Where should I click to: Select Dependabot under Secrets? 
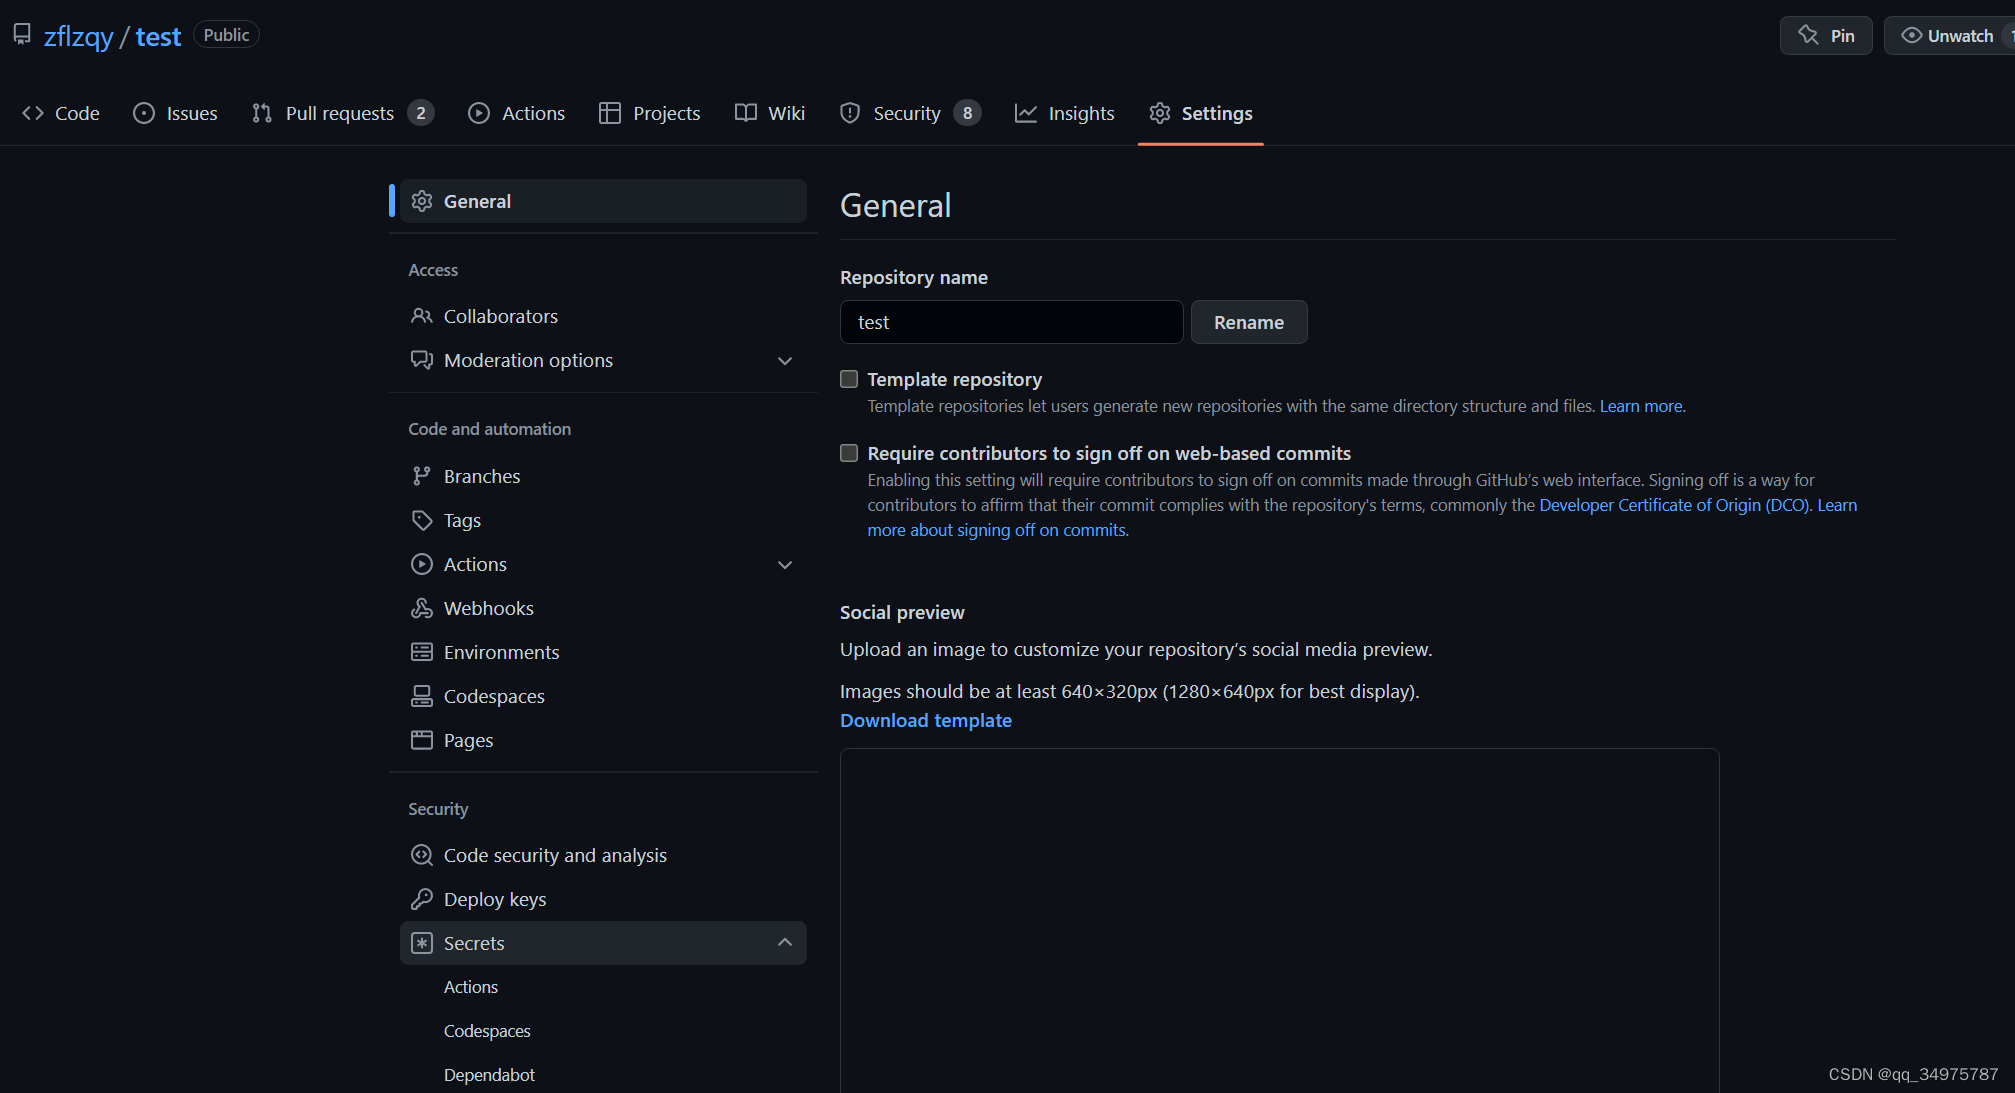(x=489, y=1075)
